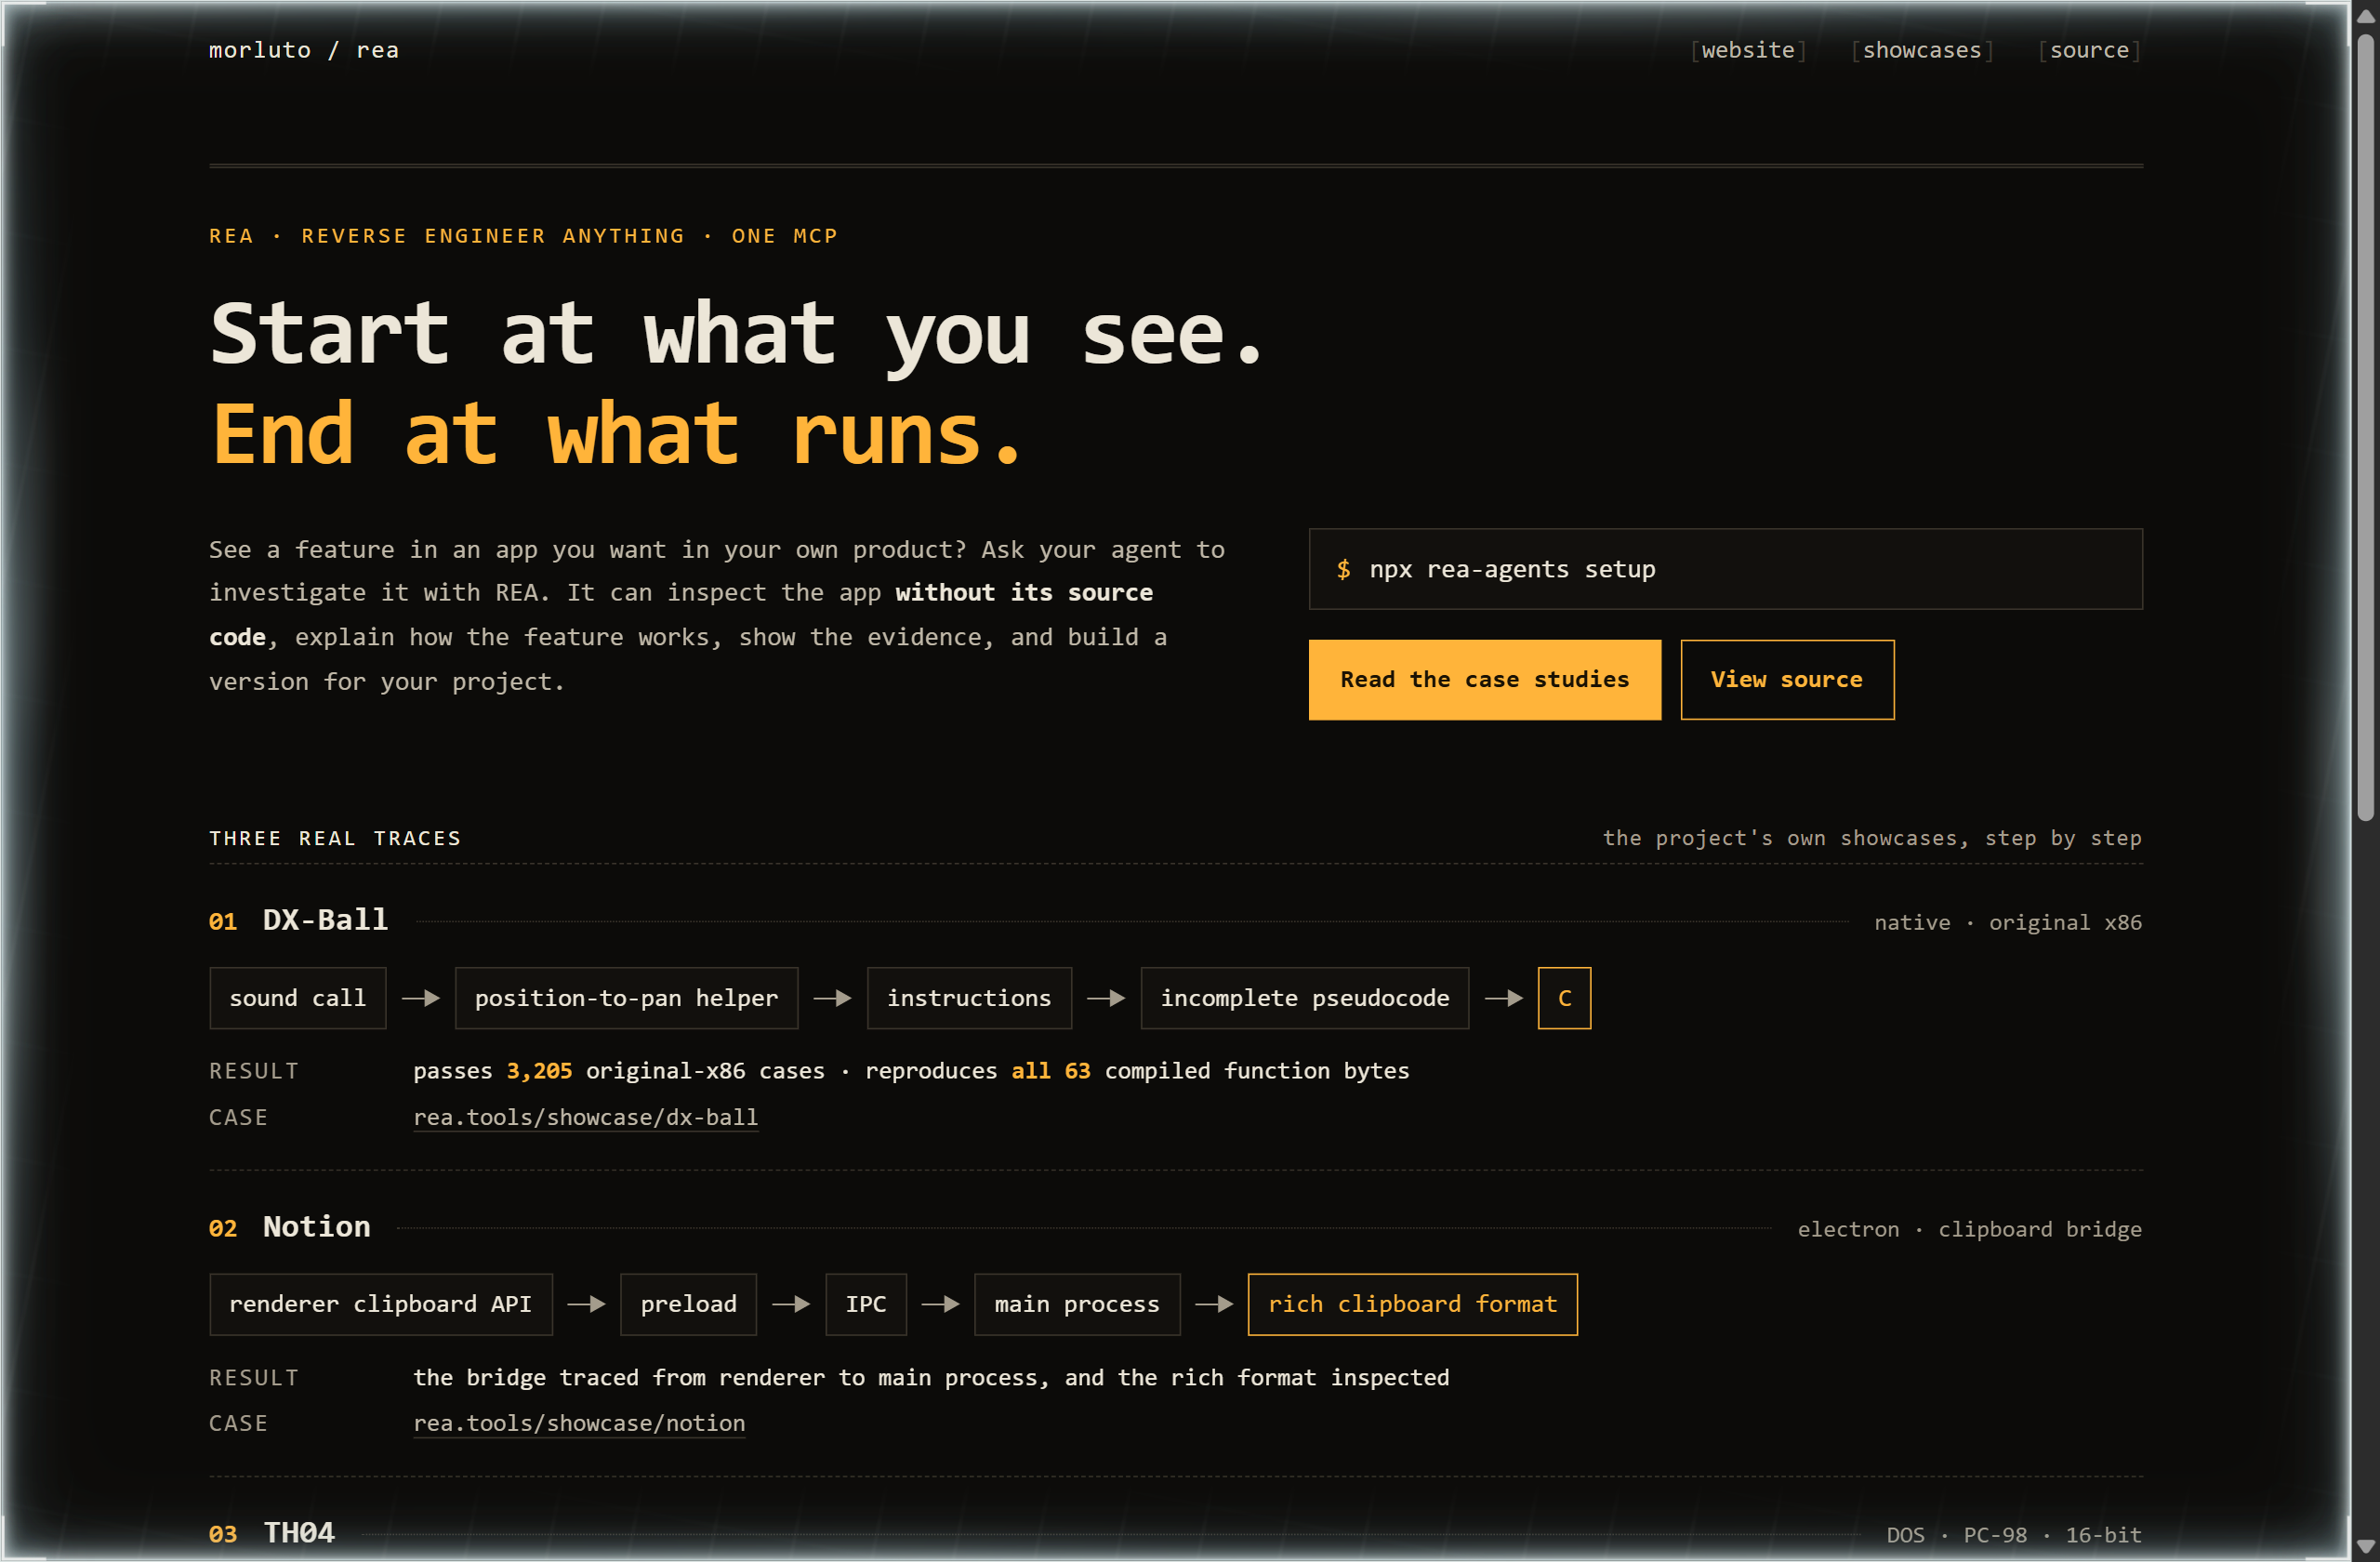
Task: Click the incomplete pseudocode step
Action: 1304,998
